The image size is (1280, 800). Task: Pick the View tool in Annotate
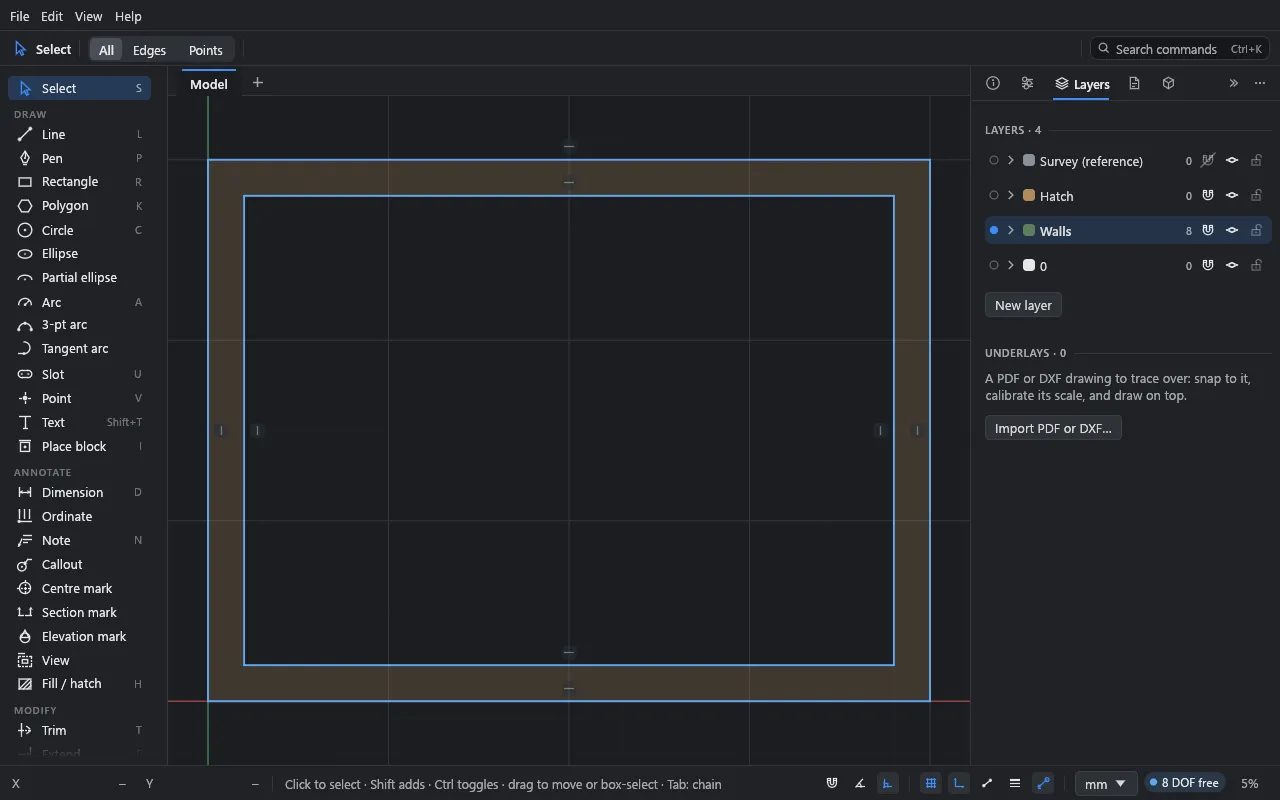[80, 660]
